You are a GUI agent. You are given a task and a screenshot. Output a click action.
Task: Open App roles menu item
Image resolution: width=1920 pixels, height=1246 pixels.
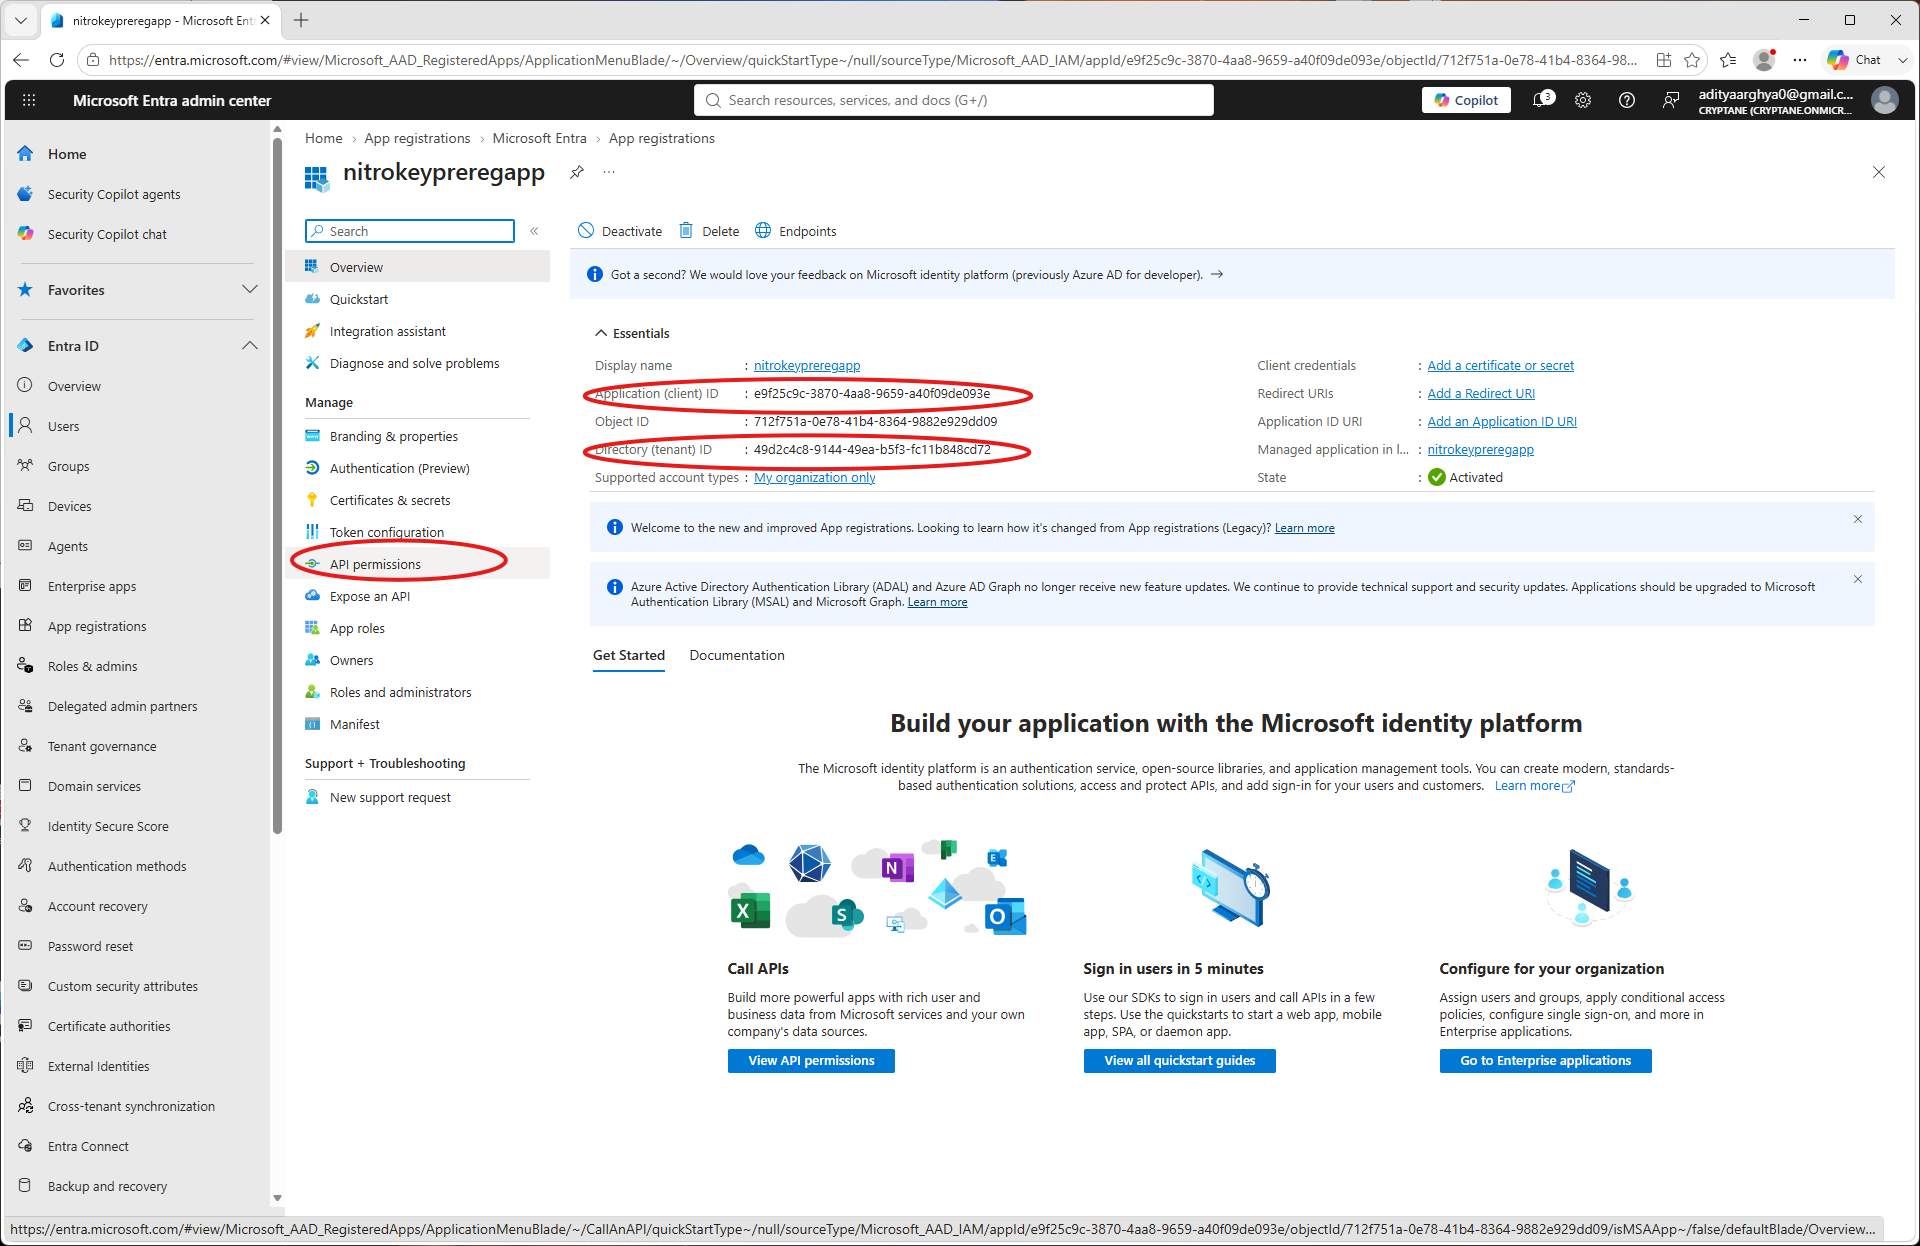(x=357, y=628)
